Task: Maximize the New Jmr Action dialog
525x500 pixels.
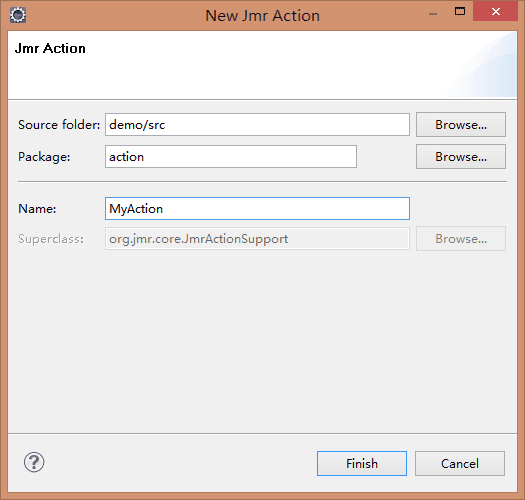Action: (460, 12)
